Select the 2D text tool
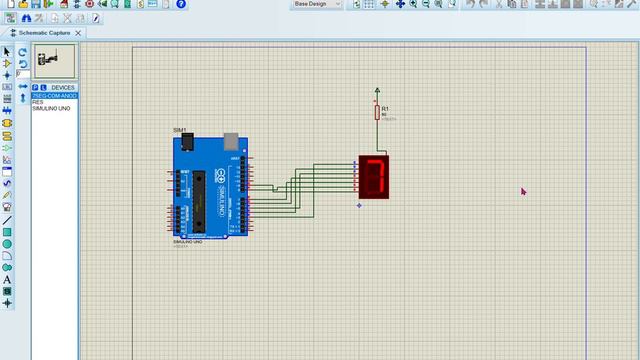The width and height of the screenshot is (640, 360). [7, 280]
